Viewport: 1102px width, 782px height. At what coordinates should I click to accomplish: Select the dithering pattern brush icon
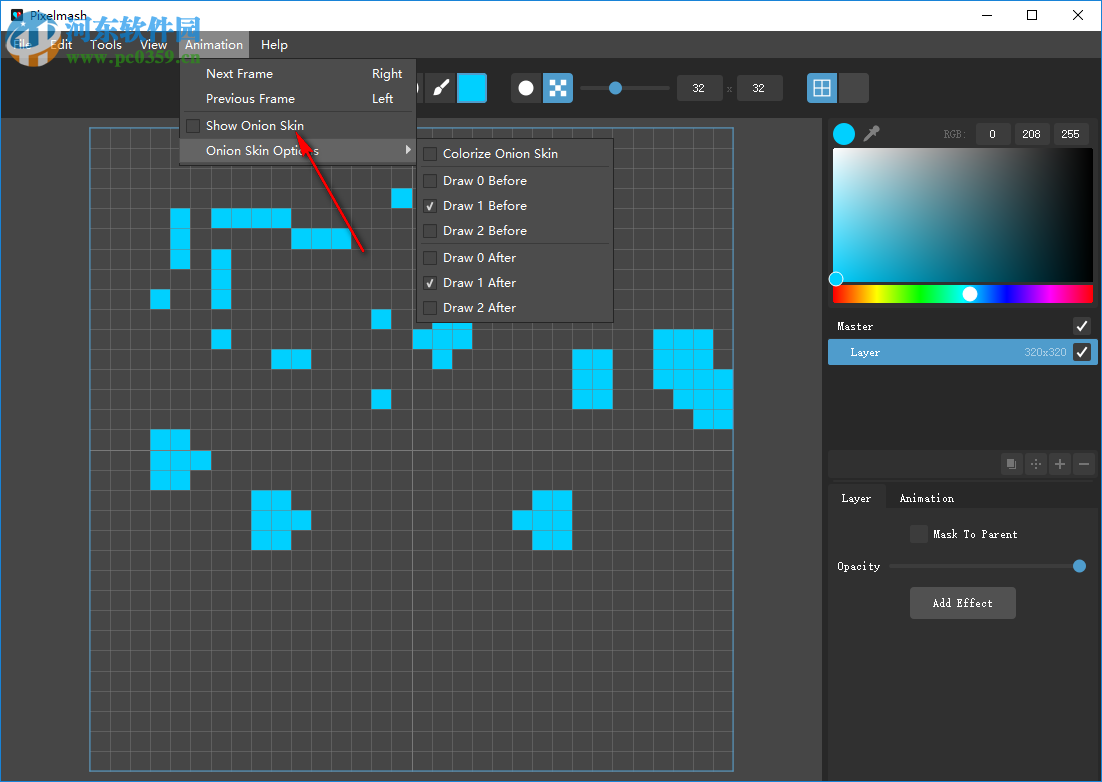point(557,88)
